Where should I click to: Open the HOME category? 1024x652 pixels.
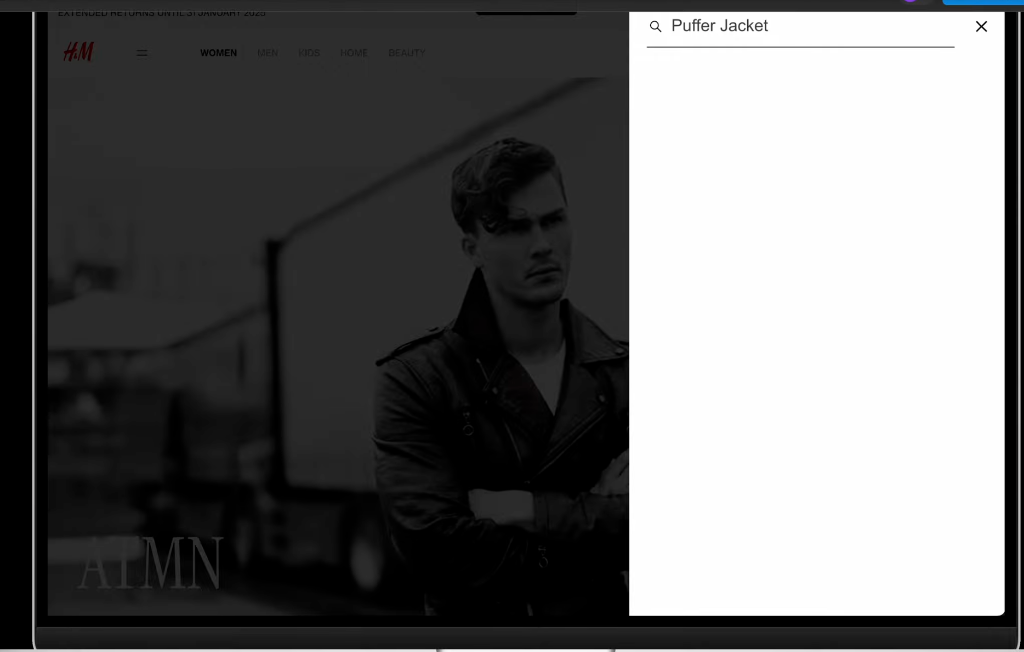click(x=354, y=53)
